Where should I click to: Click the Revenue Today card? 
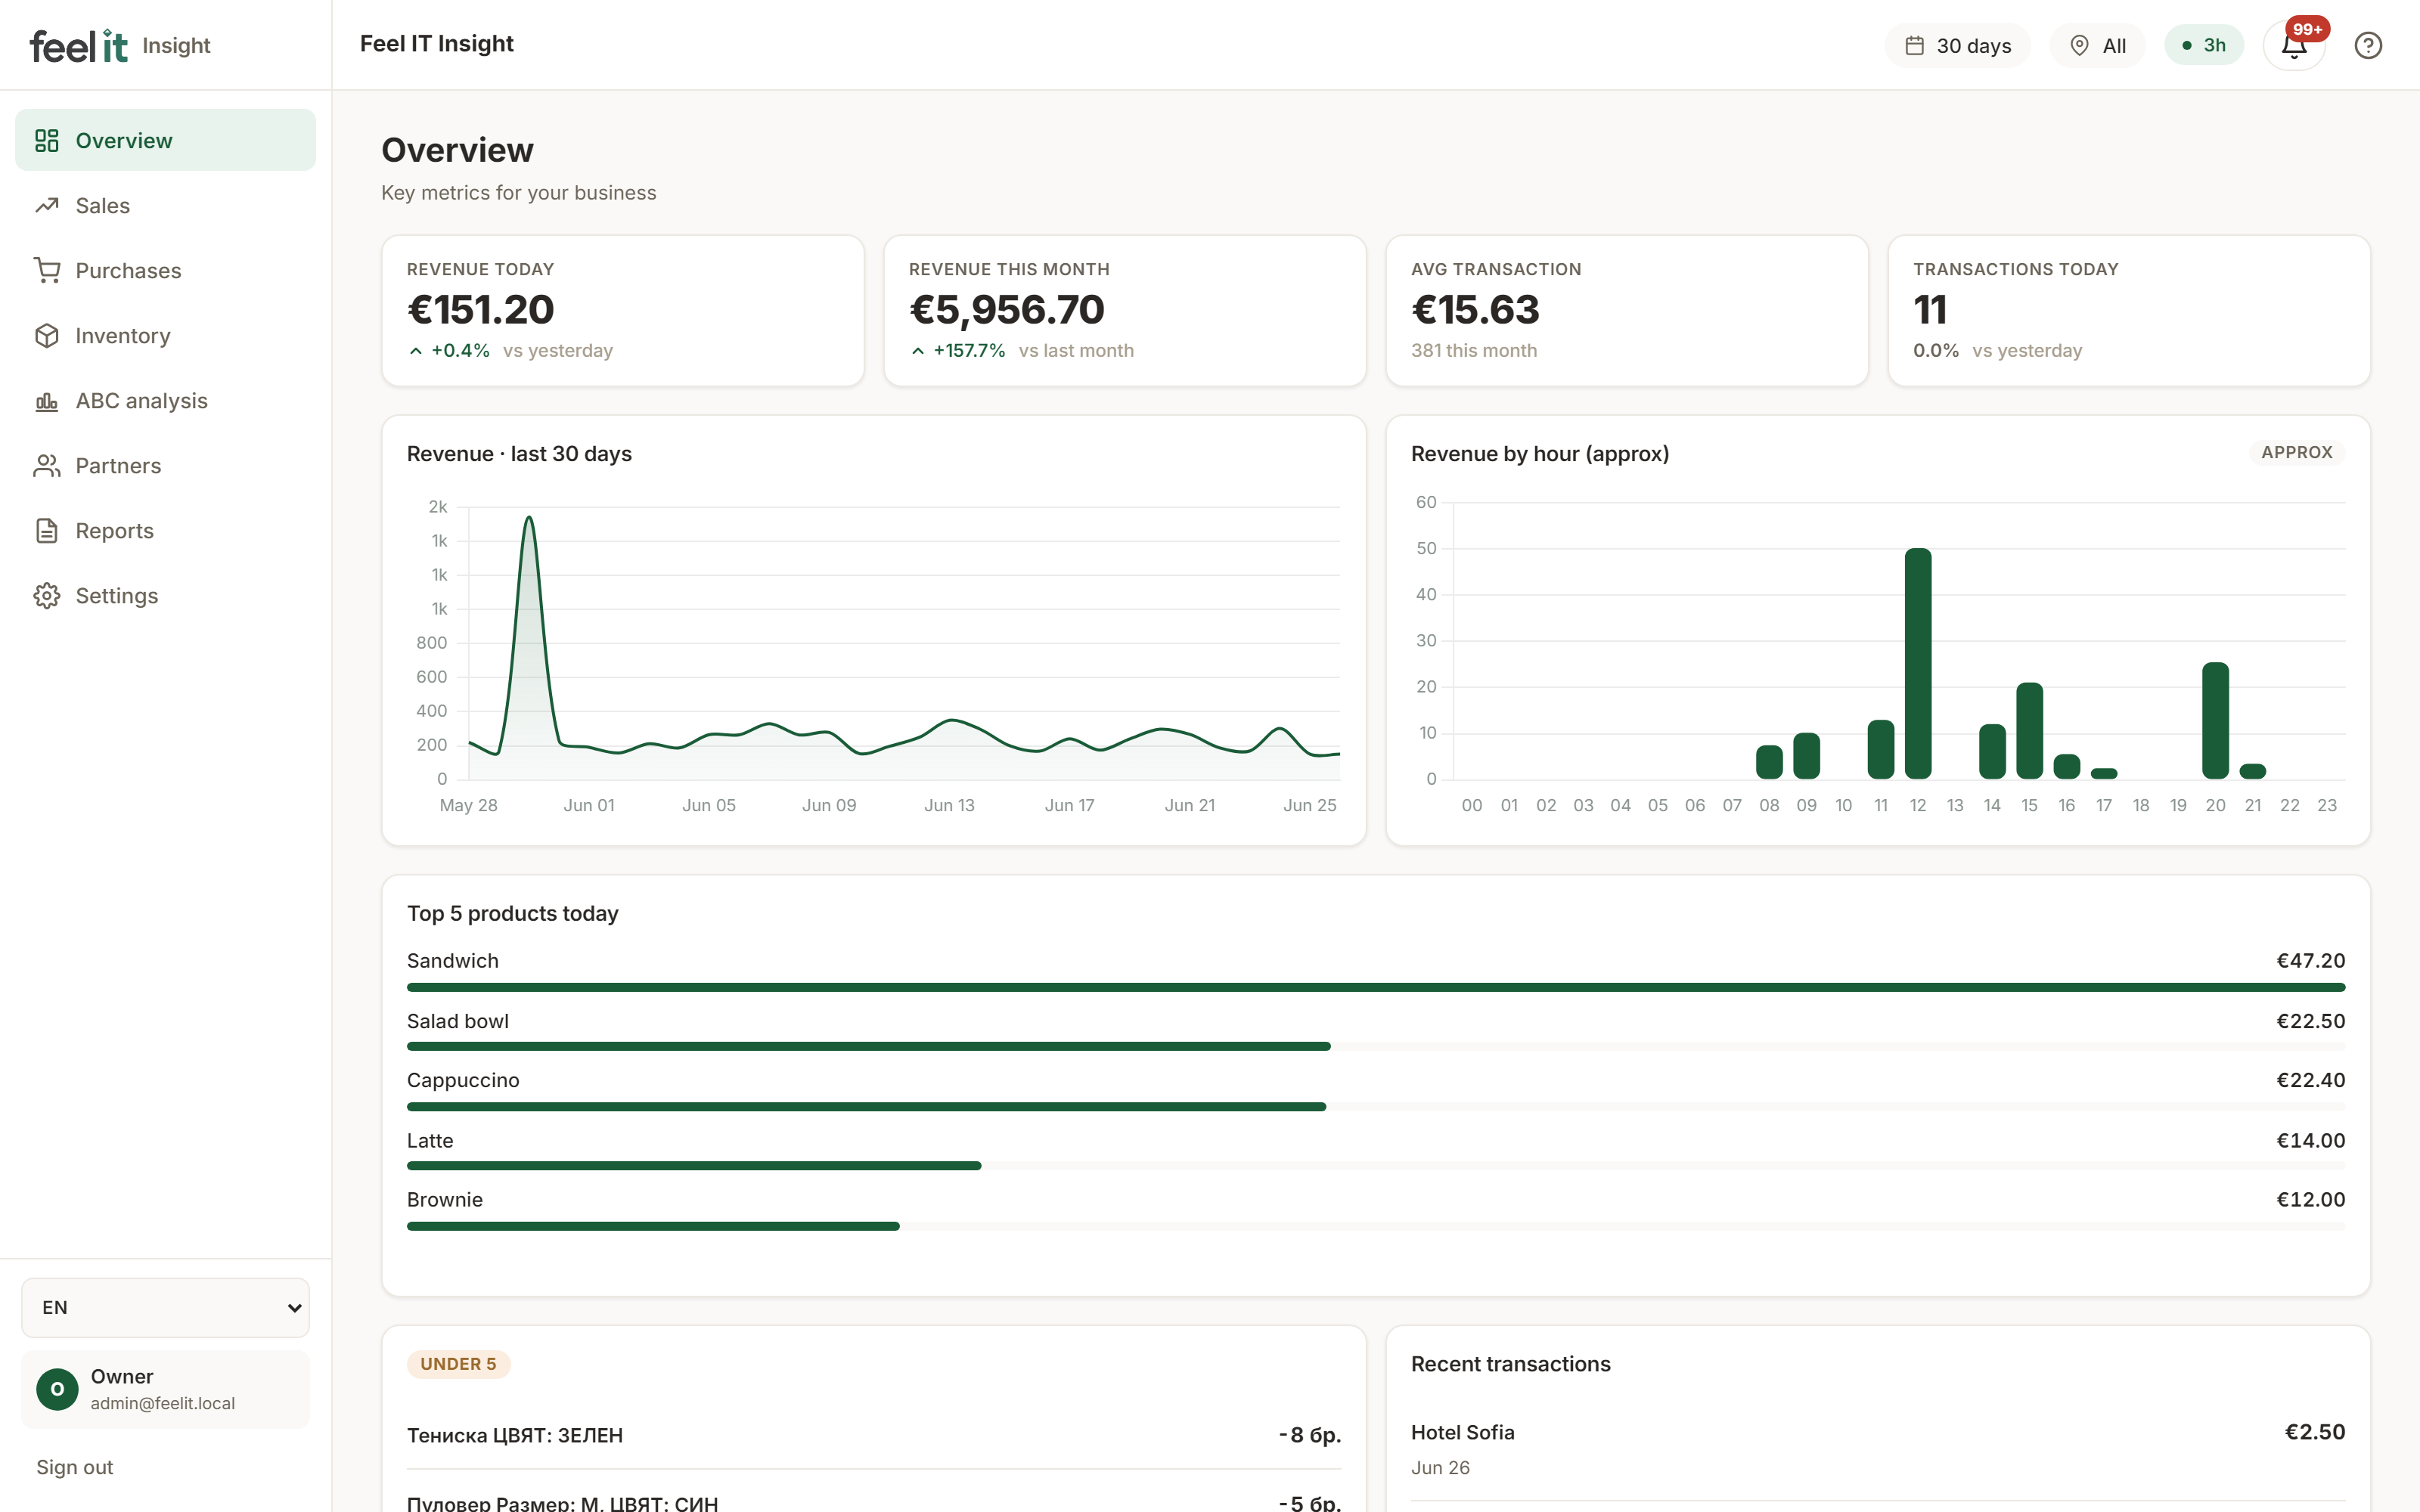(622, 310)
